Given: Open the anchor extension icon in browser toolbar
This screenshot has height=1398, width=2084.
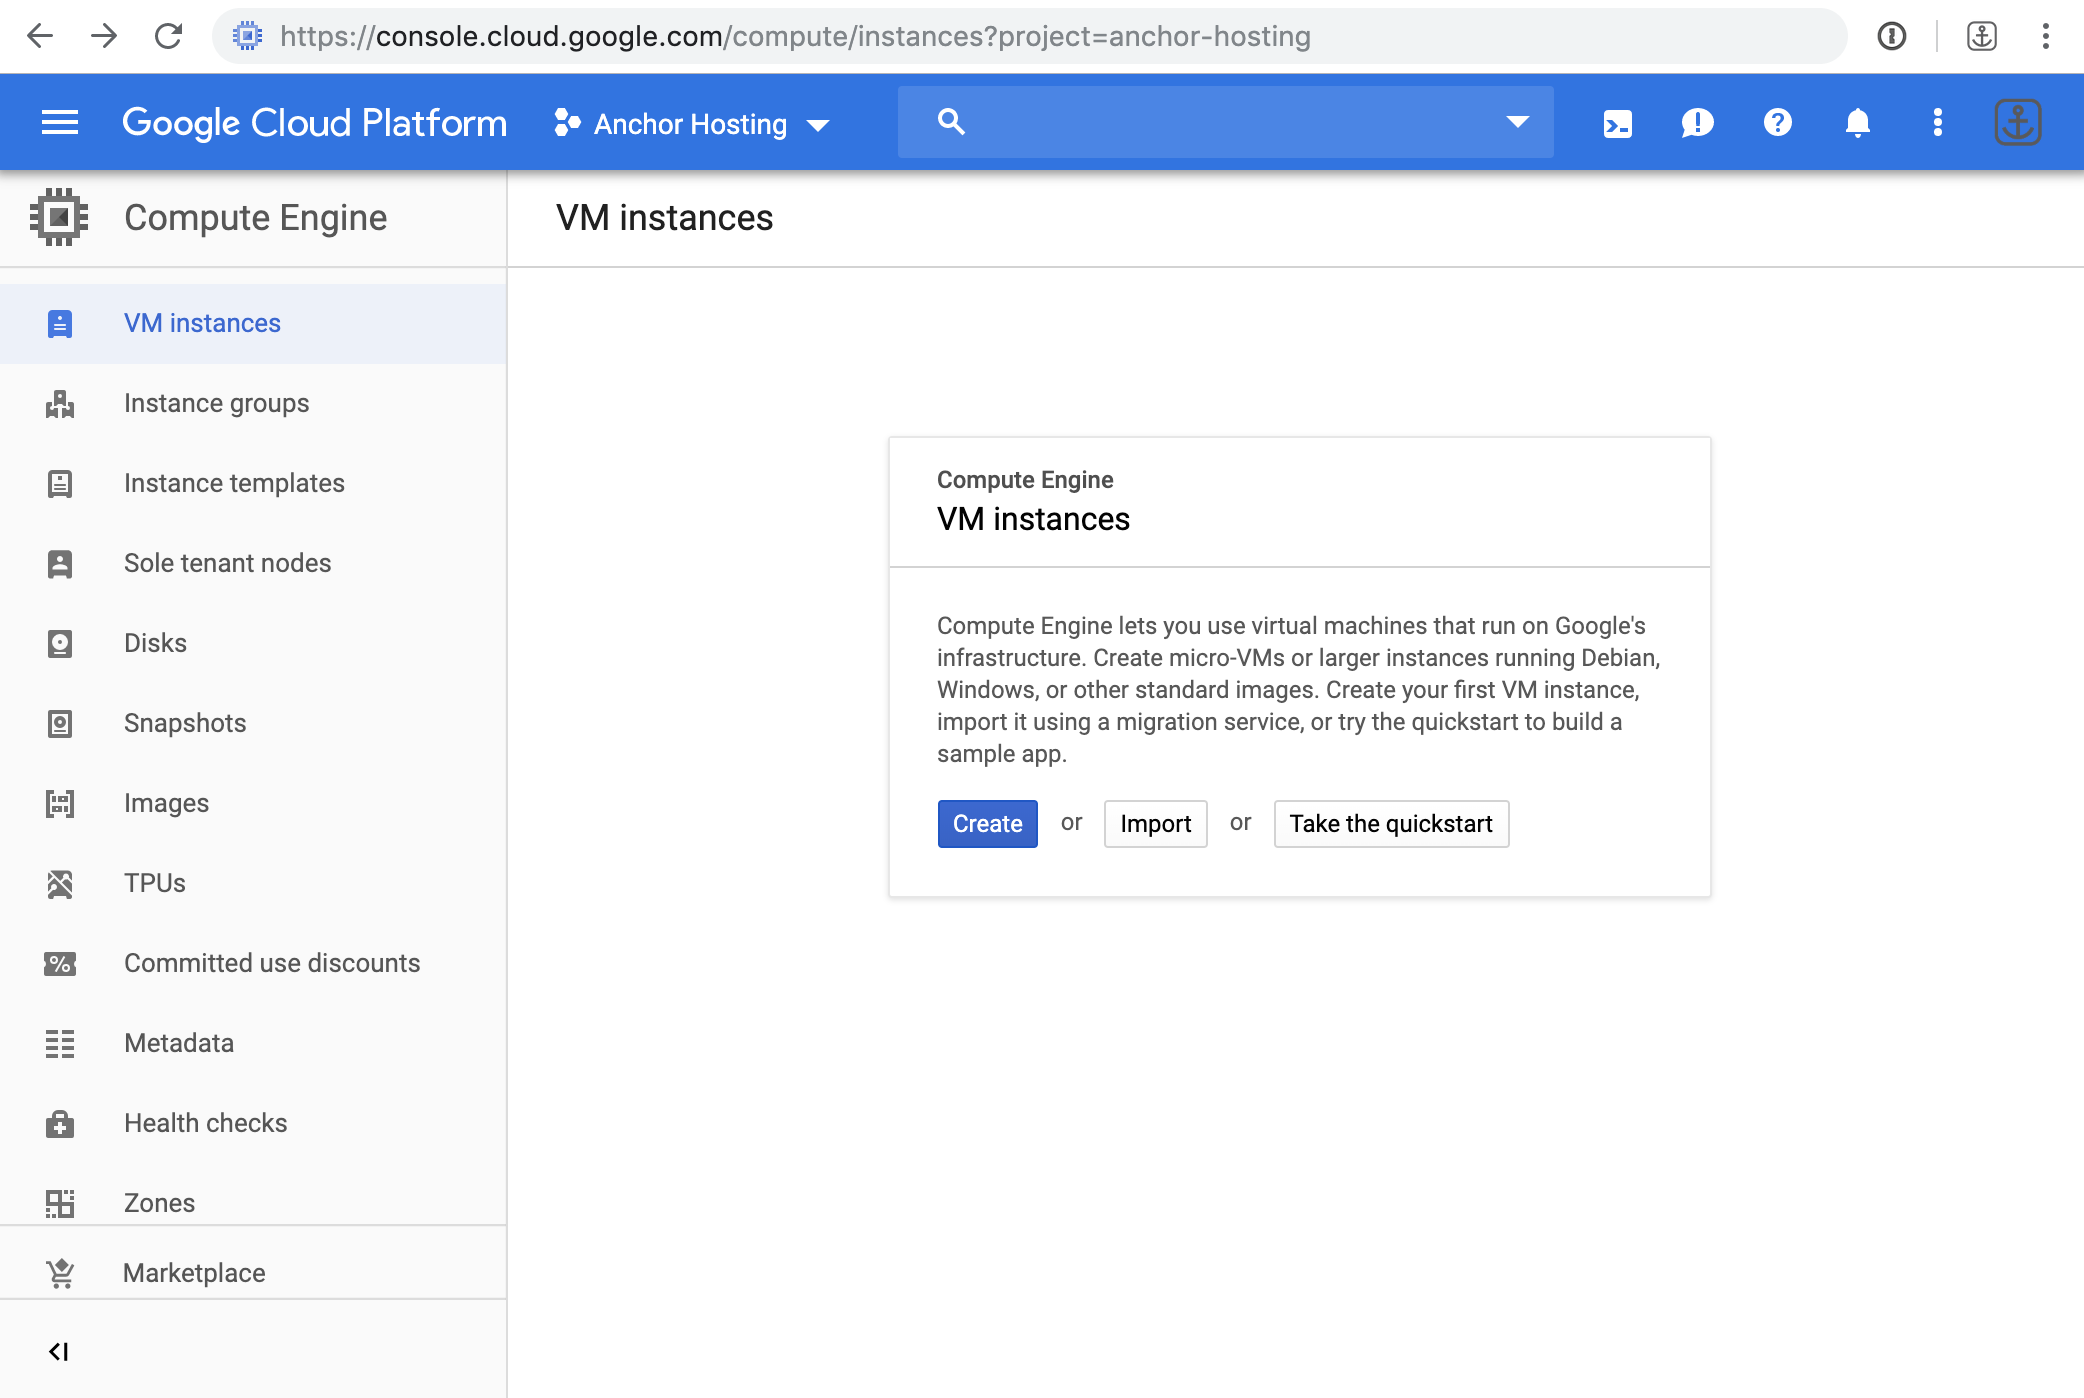Looking at the screenshot, I should tap(1982, 37).
